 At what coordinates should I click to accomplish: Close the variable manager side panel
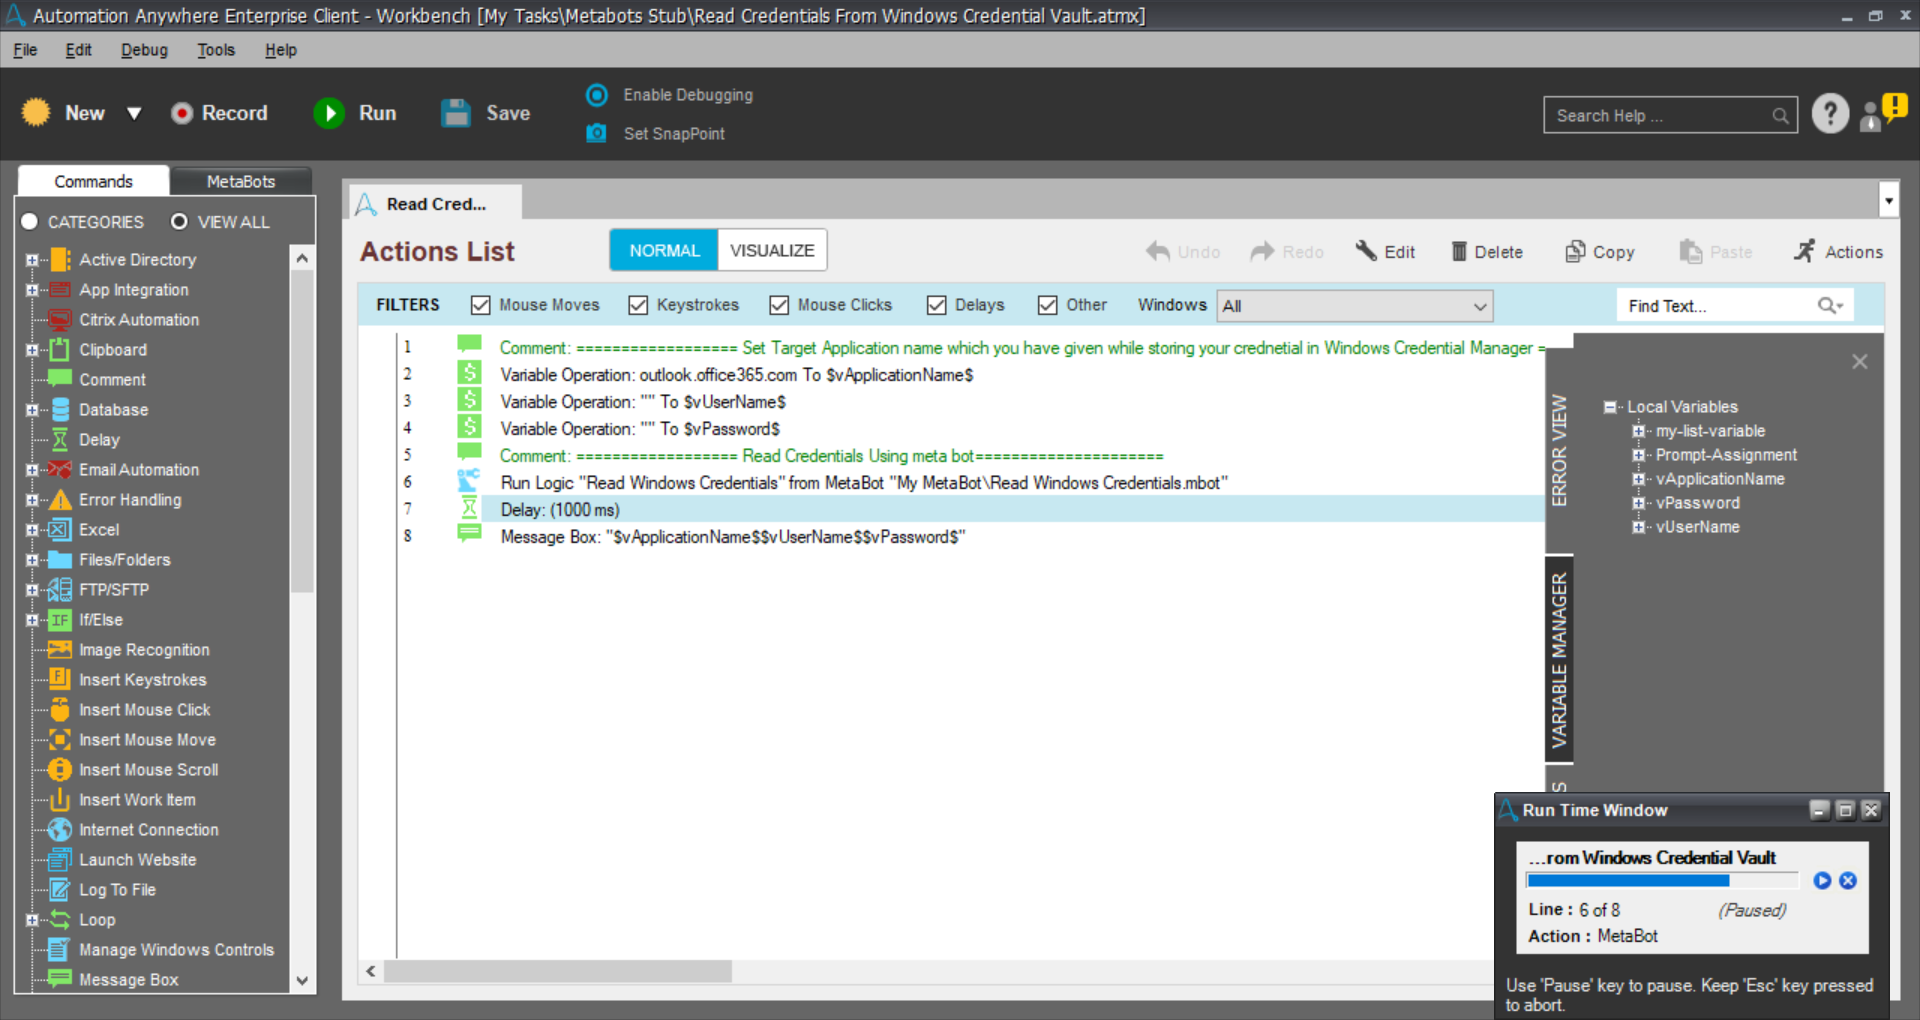click(x=1859, y=362)
